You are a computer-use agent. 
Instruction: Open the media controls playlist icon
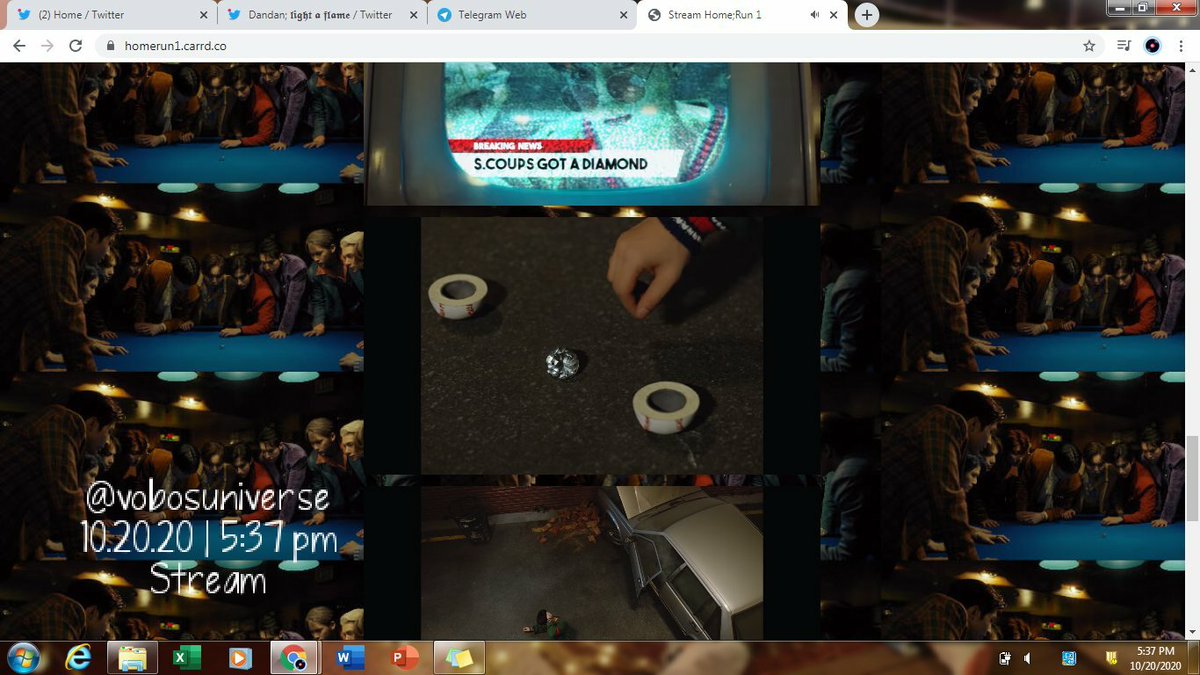tap(1123, 45)
